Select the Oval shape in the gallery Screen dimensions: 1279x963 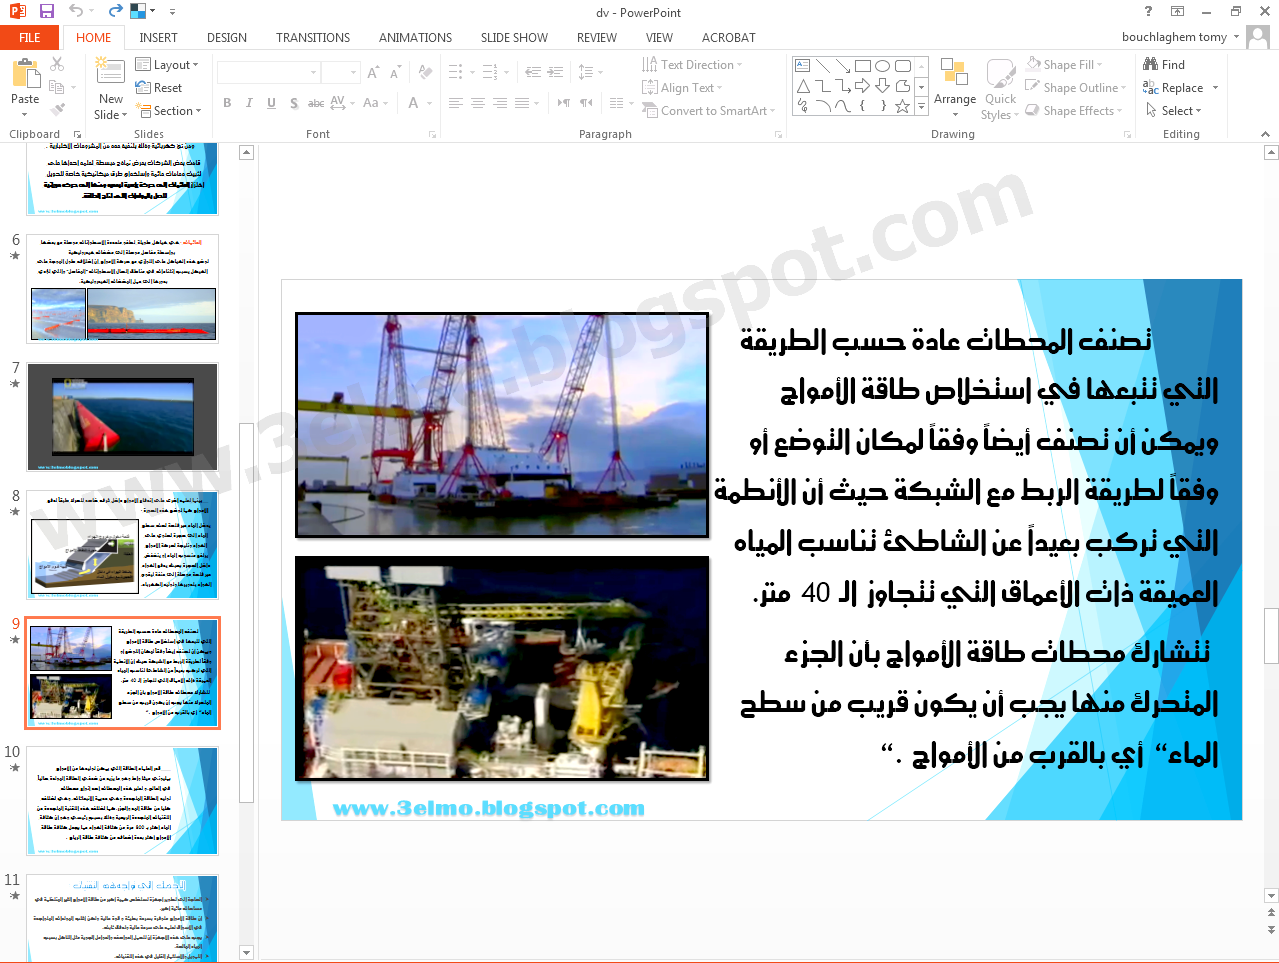(x=882, y=66)
